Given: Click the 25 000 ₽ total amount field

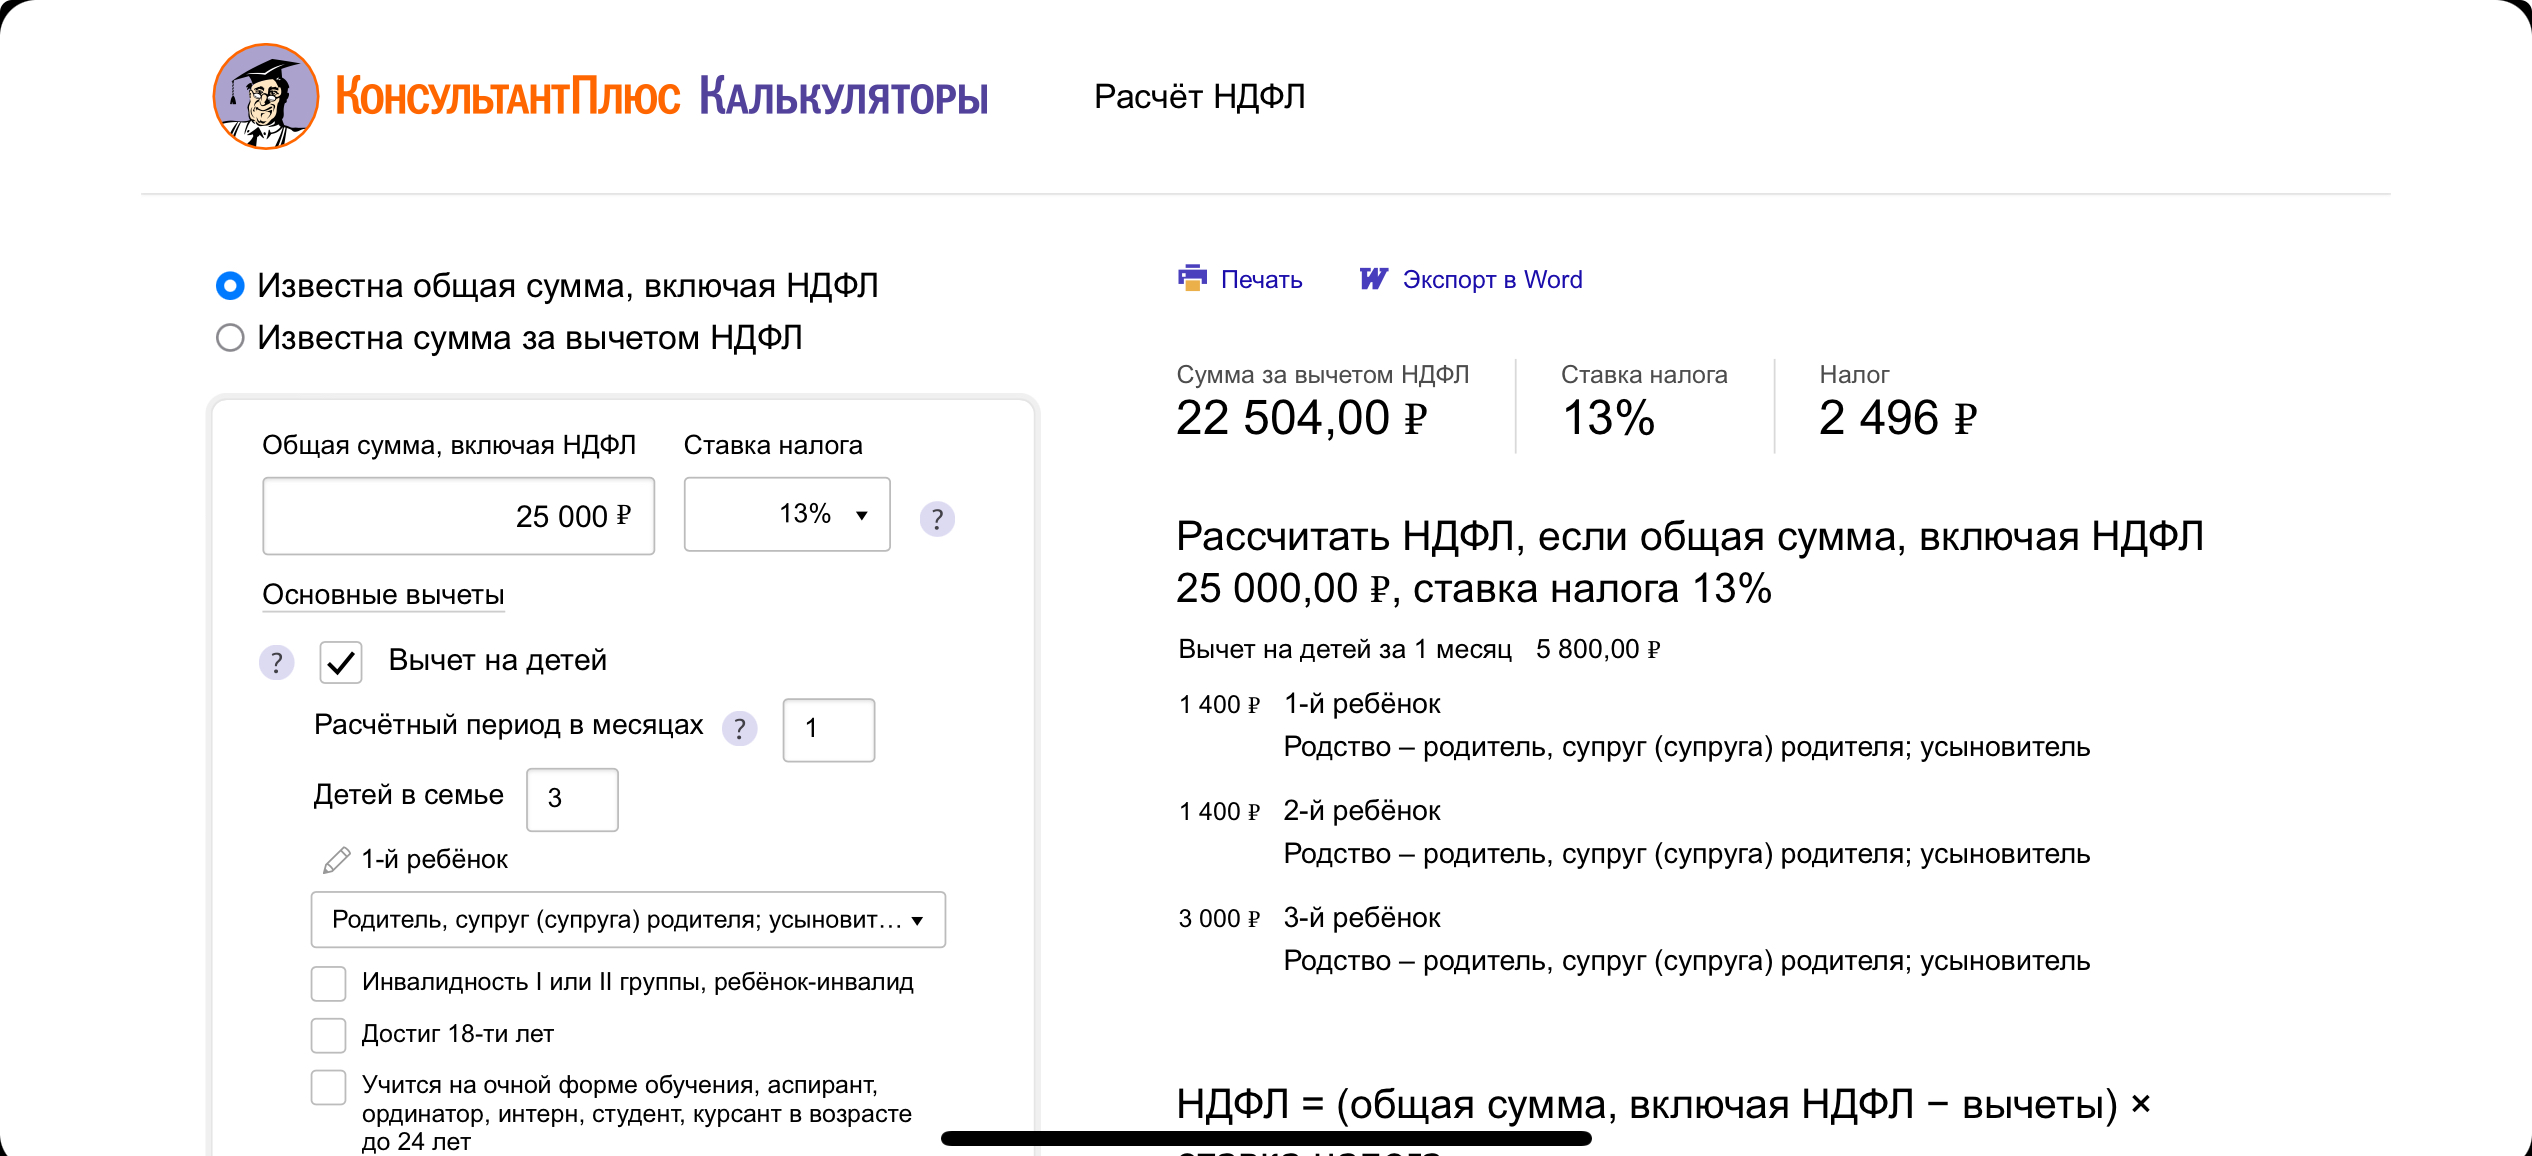Looking at the screenshot, I should (458, 516).
